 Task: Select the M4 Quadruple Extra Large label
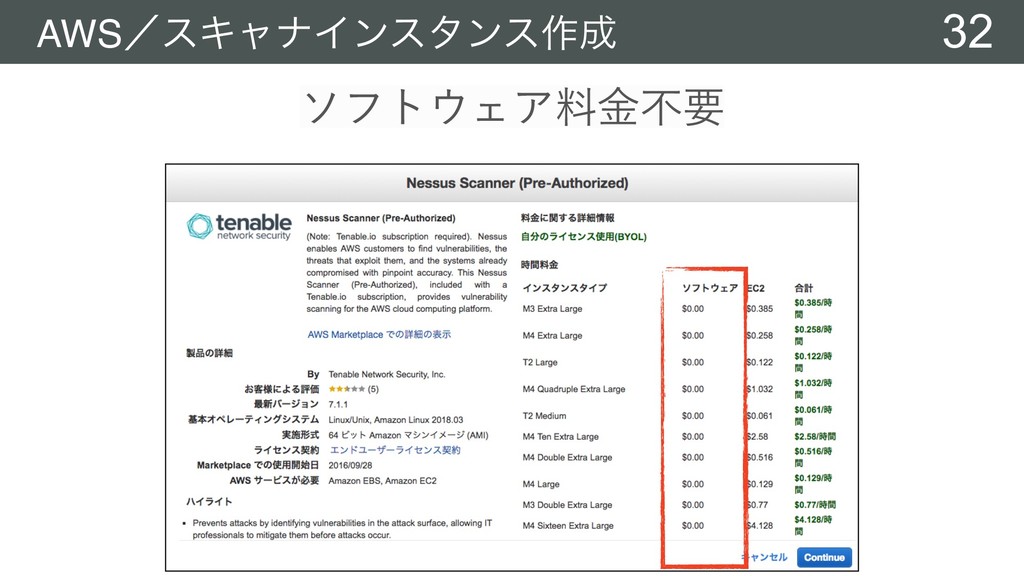point(574,389)
